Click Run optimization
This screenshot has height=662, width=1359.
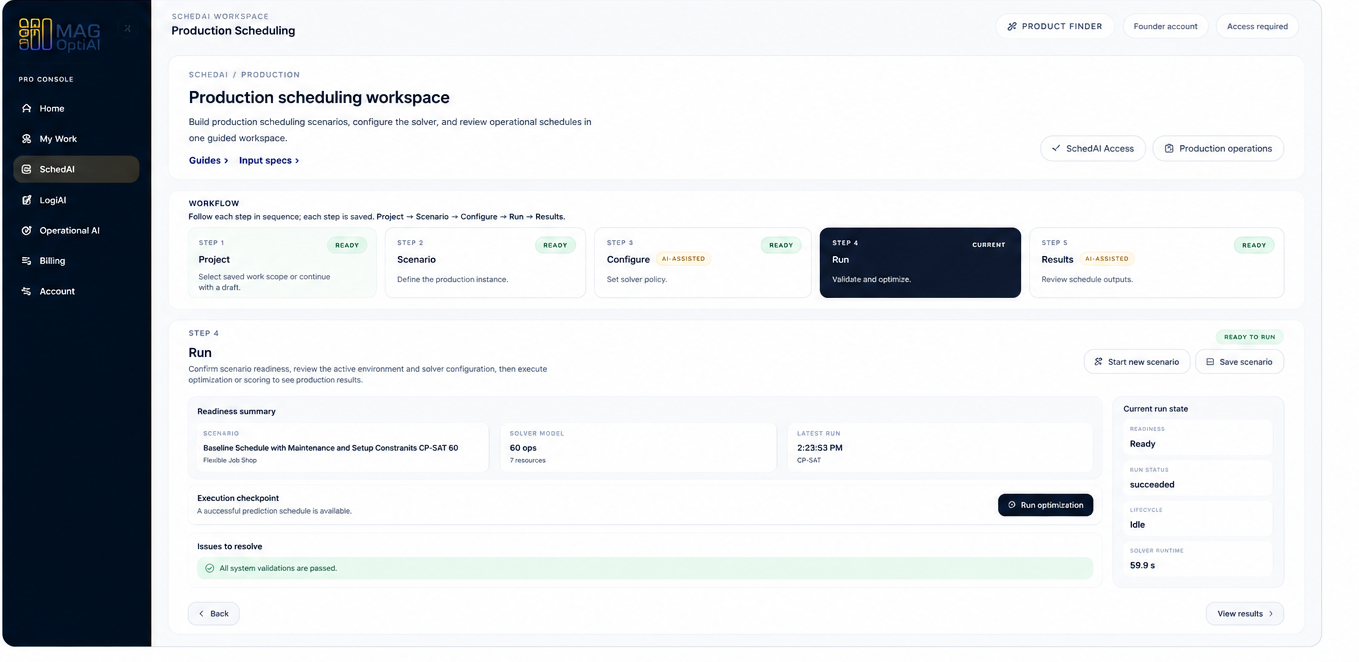pyautogui.click(x=1045, y=505)
